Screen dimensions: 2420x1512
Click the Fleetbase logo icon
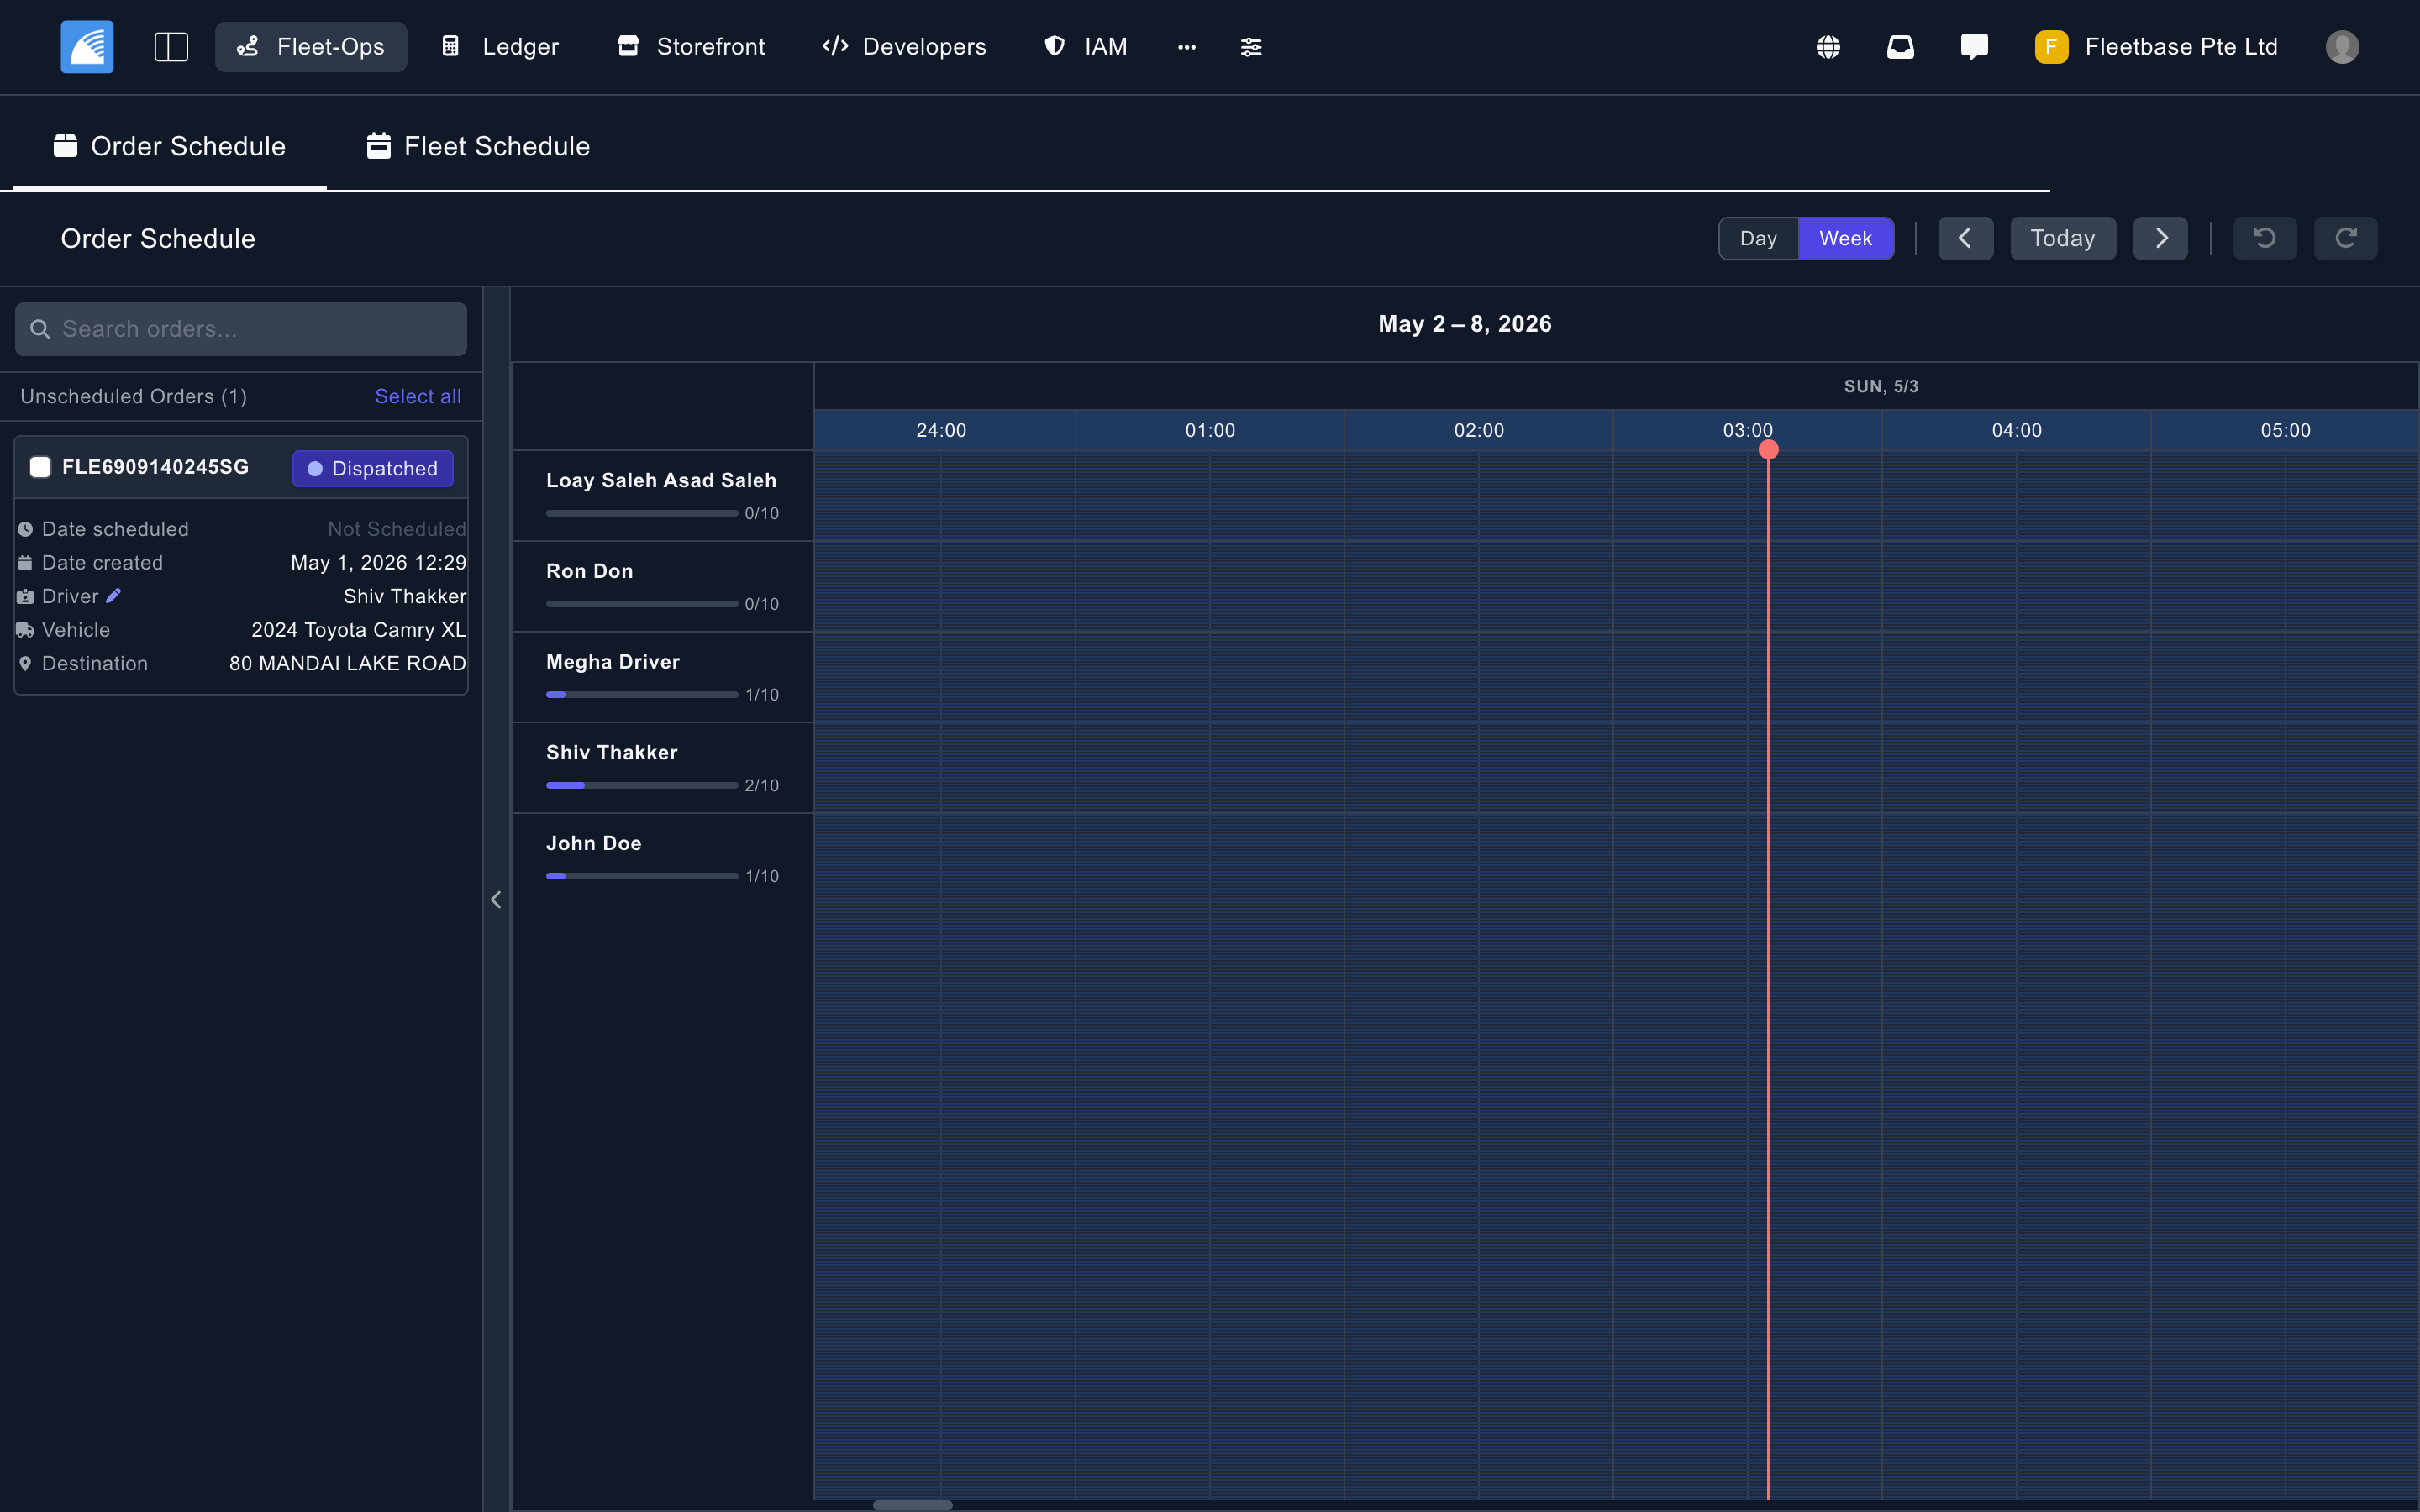click(x=87, y=47)
